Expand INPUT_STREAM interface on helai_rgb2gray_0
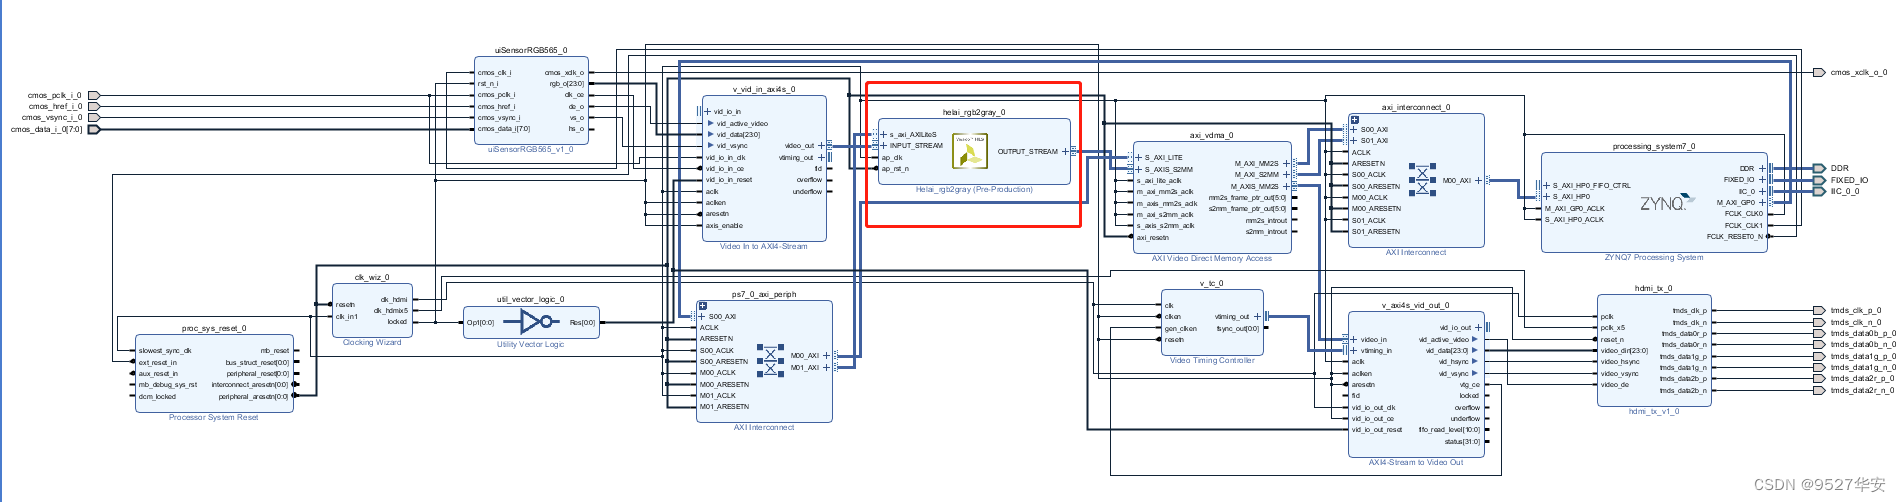 click(x=884, y=146)
